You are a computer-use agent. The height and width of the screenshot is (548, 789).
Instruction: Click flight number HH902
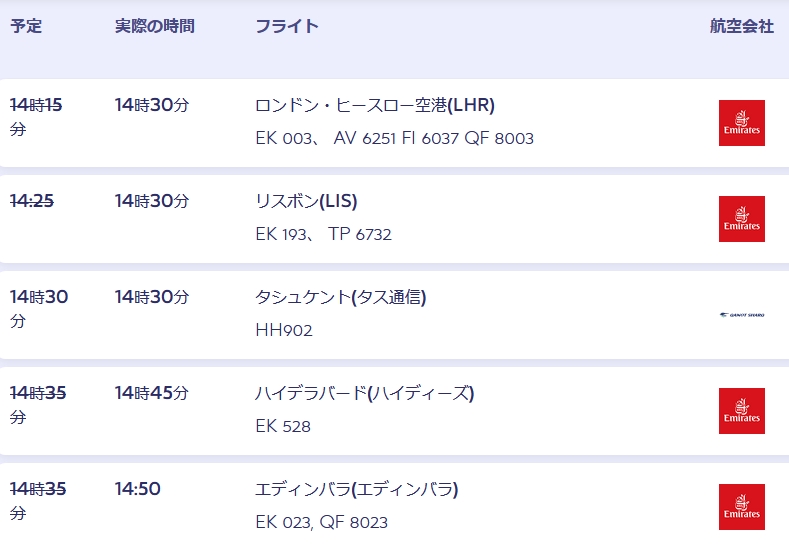284,330
